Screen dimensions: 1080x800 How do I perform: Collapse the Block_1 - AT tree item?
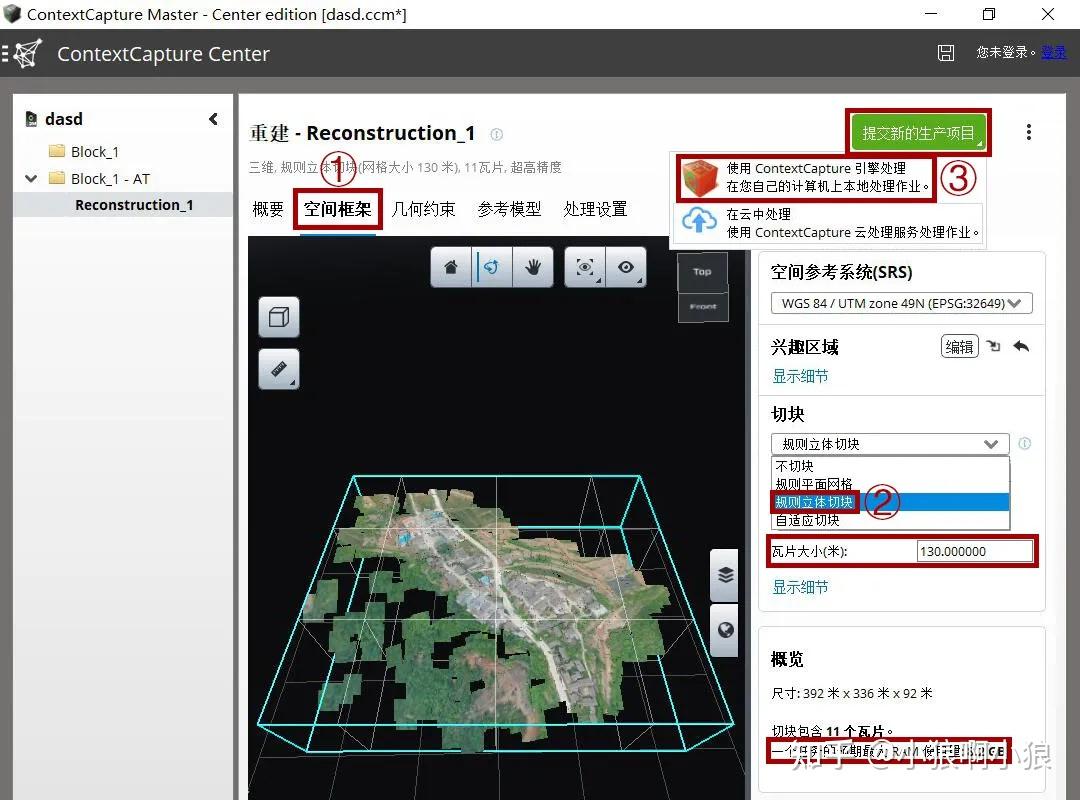(x=31, y=178)
